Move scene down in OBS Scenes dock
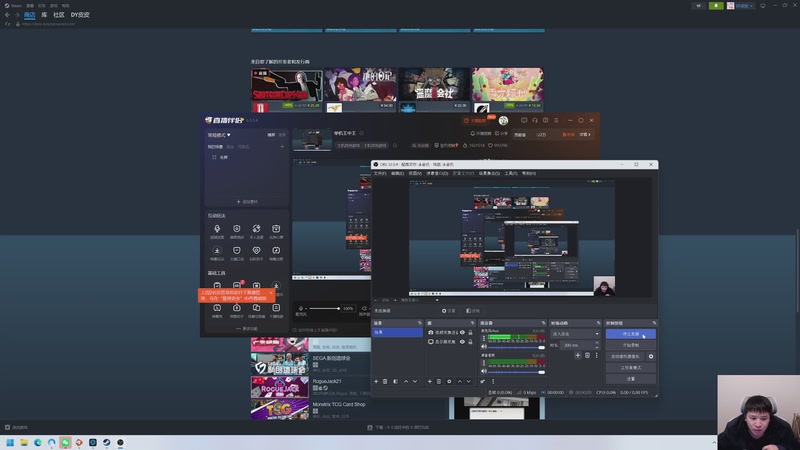Screen dimensions: 800x450 pyautogui.click(x=415, y=381)
